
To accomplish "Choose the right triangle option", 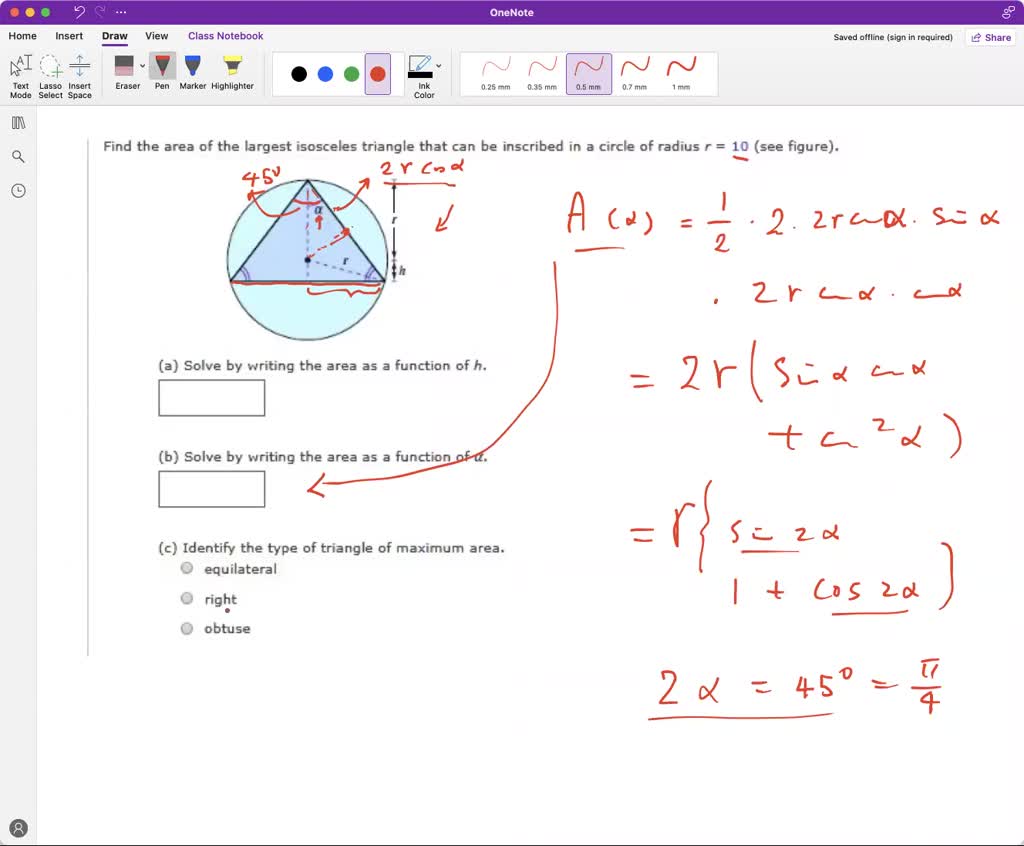I will click(x=186, y=598).
